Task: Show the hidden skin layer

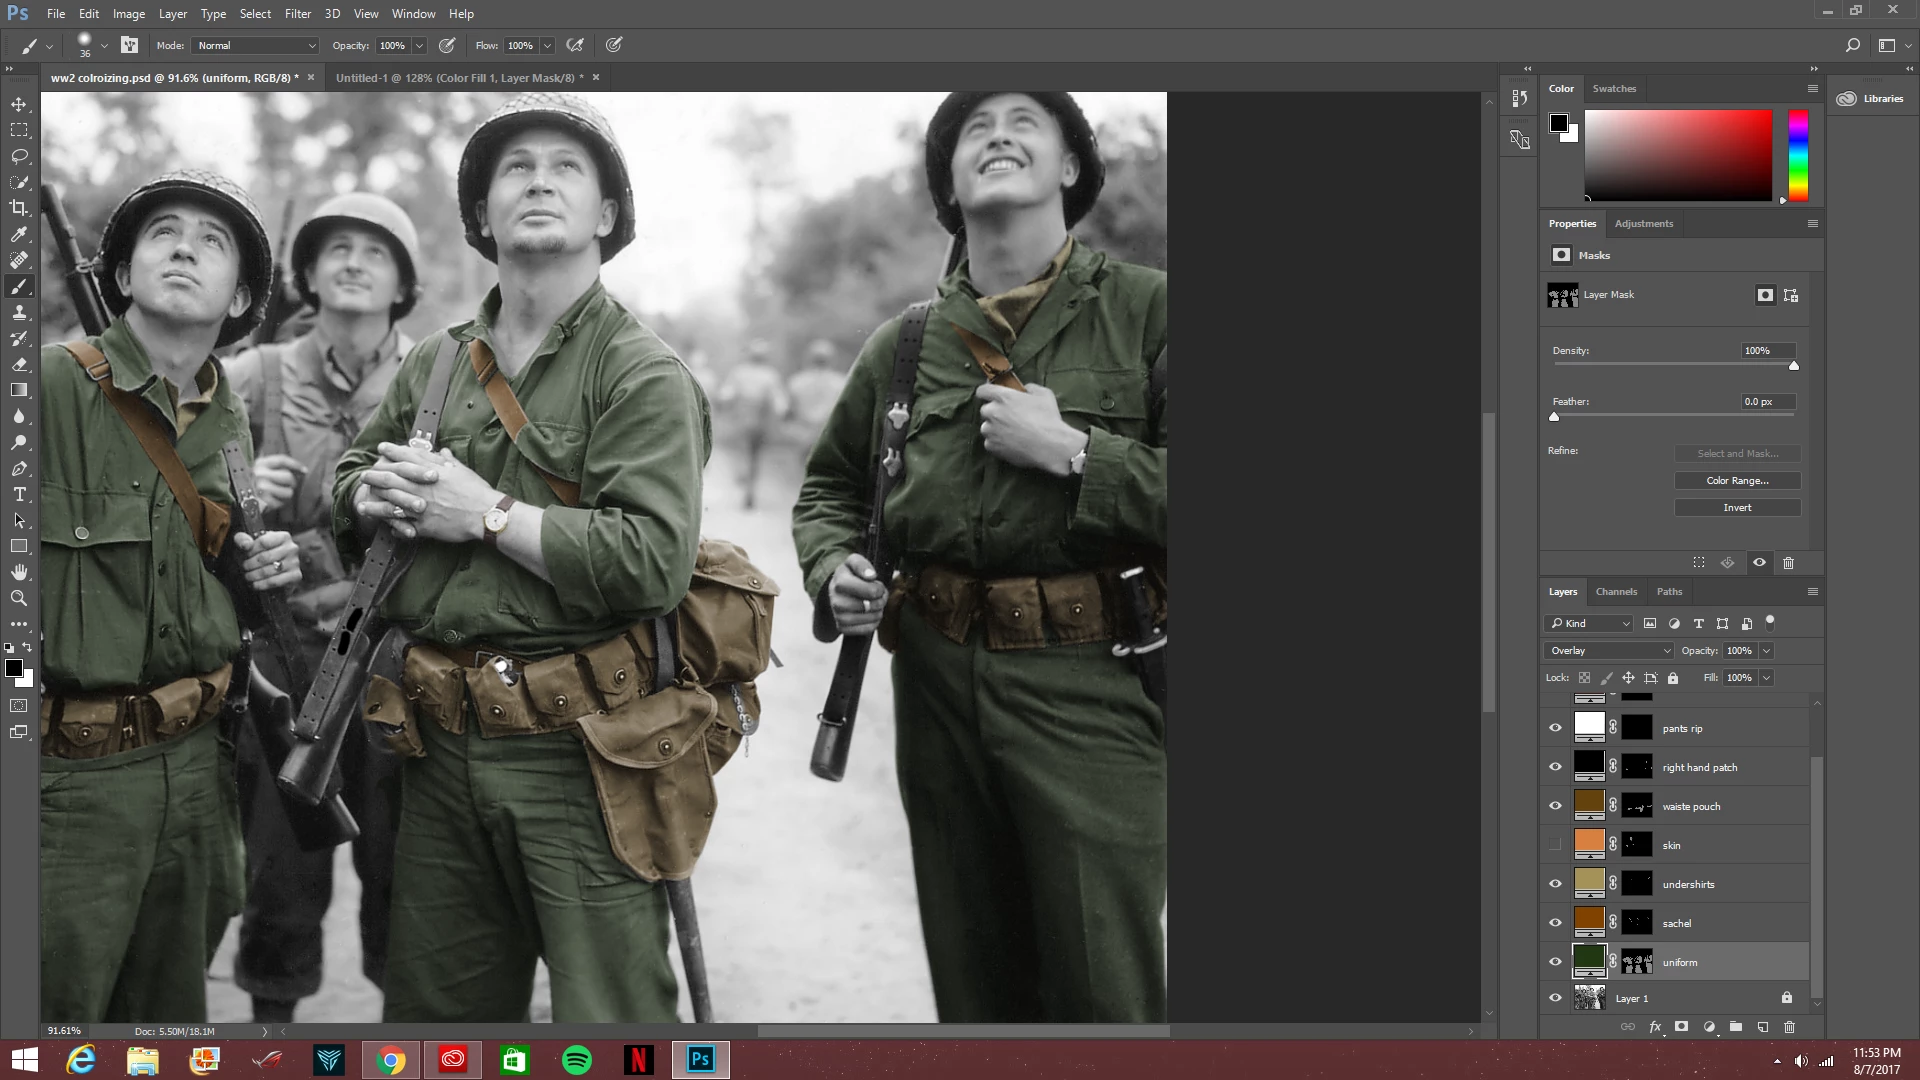Action: [1555, 845]
